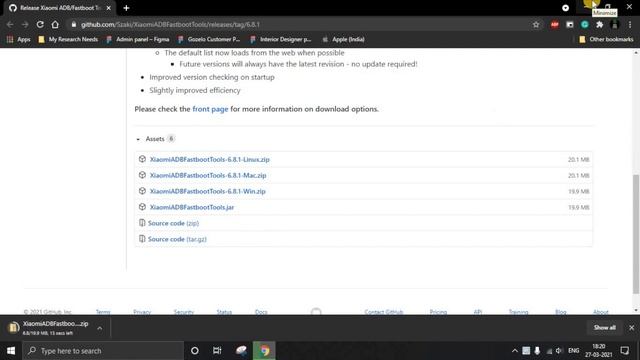640x360 pixels.
Task: Open Cortana circle on taskbar
Action: pos(195,351)
